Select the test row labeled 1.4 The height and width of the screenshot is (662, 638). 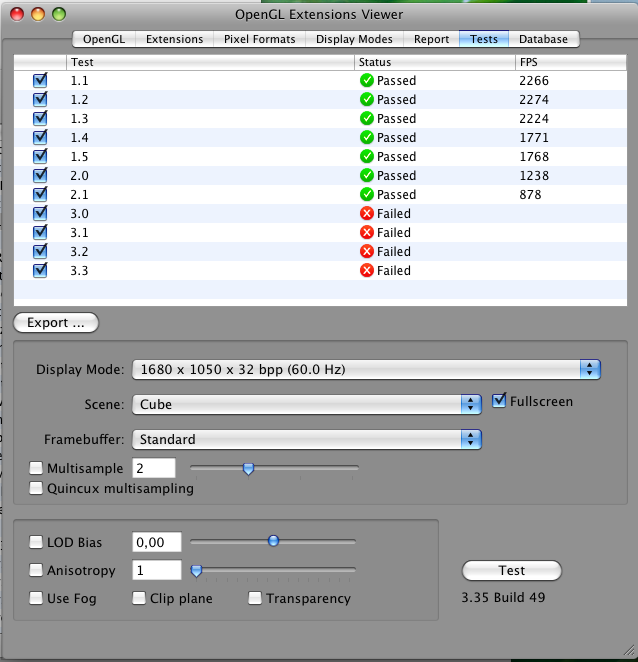(x=320, y=137)
